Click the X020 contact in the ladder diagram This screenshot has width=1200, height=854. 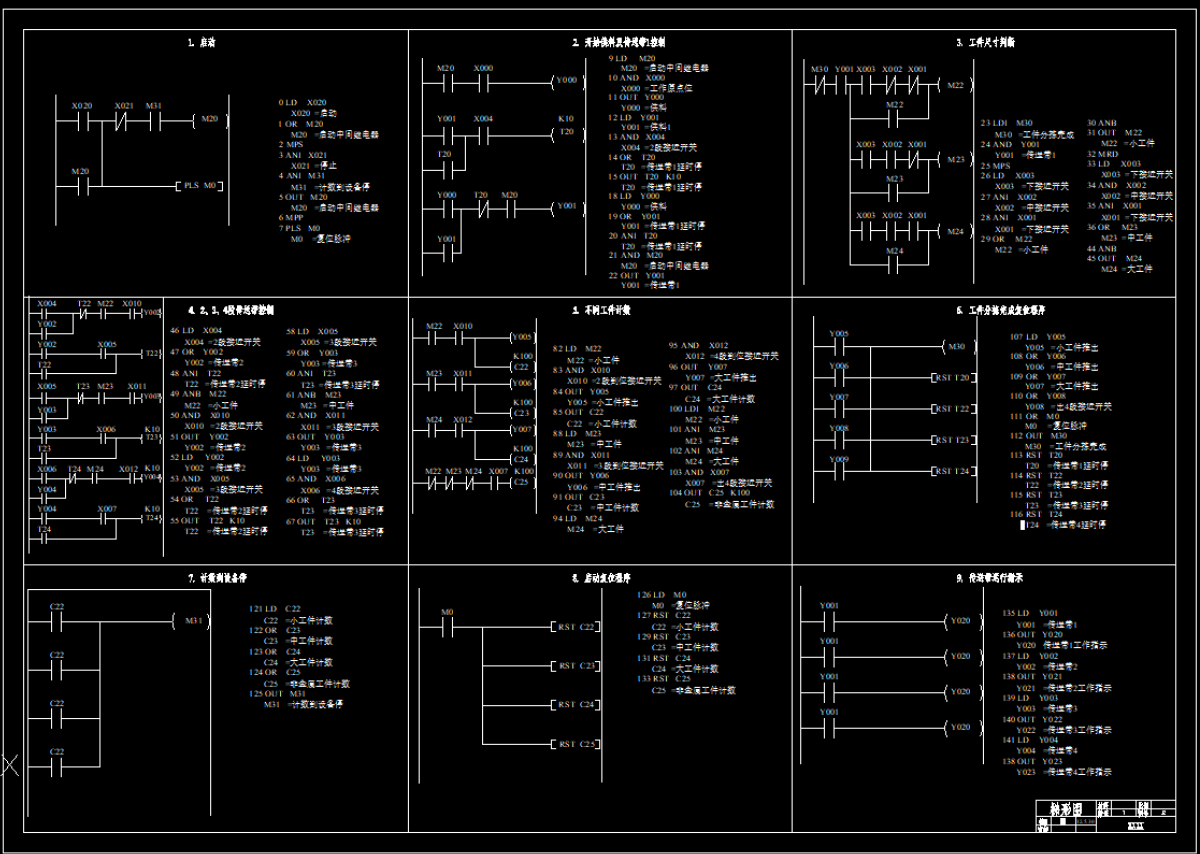(x=82, y=120)
